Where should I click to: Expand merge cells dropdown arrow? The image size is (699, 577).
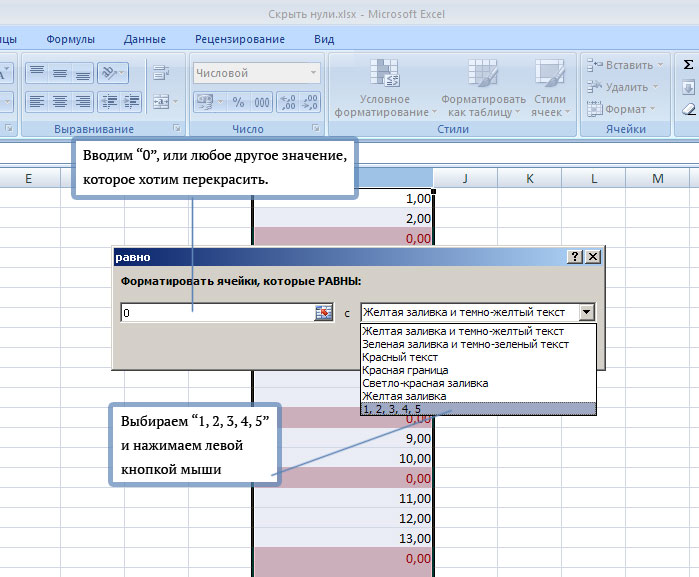click(175, 102)
